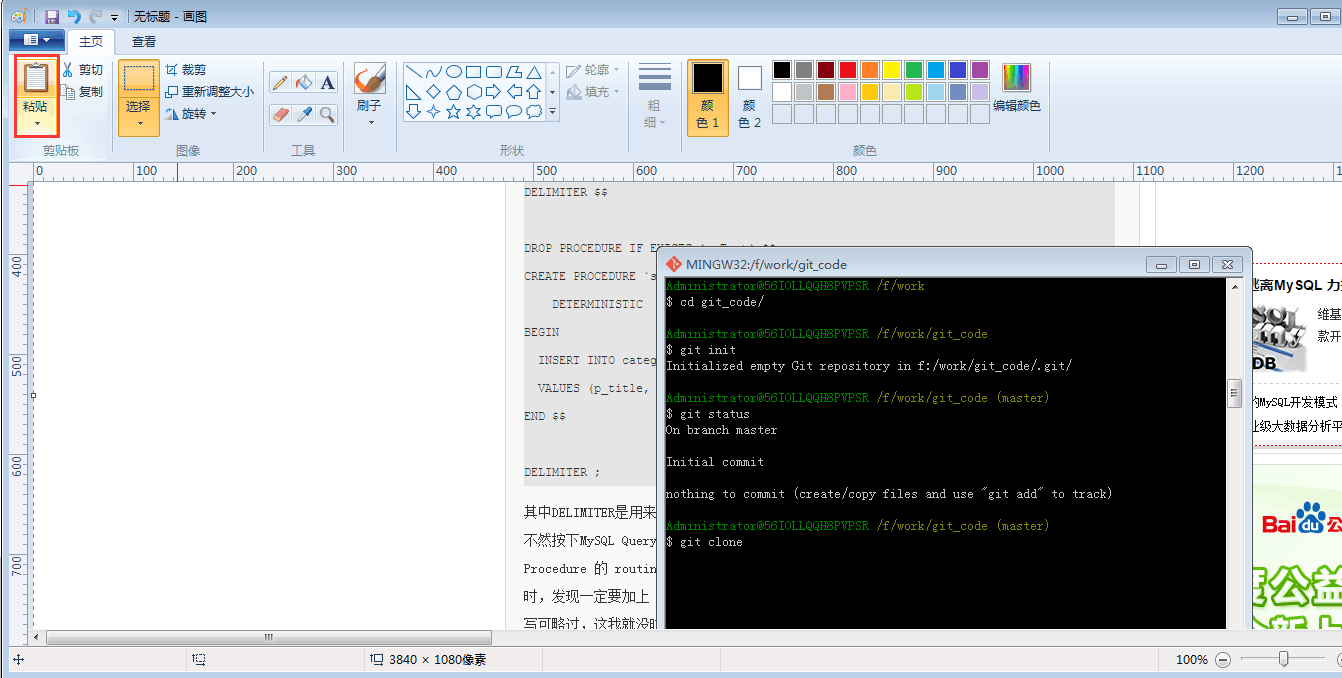Click the 100% zoom level text
Image resolution: width=1342 pixels, height=678 pixels.
(x=1192, y=660)
